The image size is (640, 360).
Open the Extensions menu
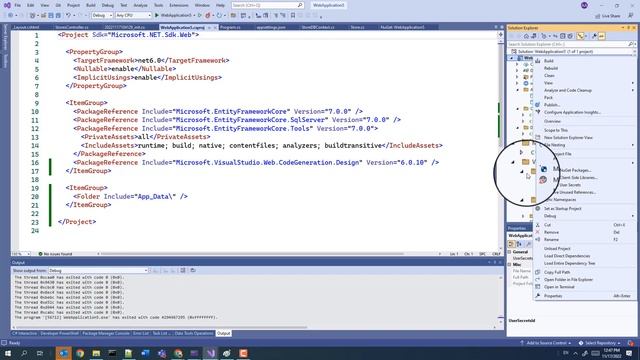click(179, 5)
